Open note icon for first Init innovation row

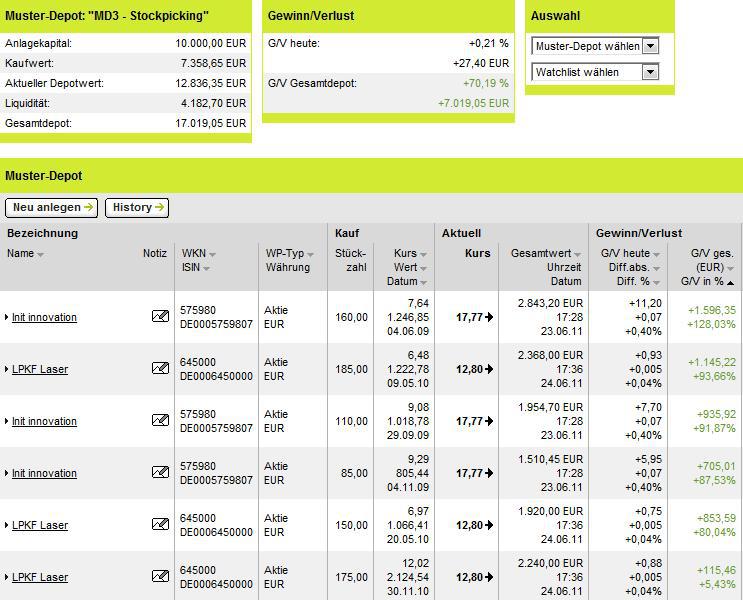[x=160, y=316]
